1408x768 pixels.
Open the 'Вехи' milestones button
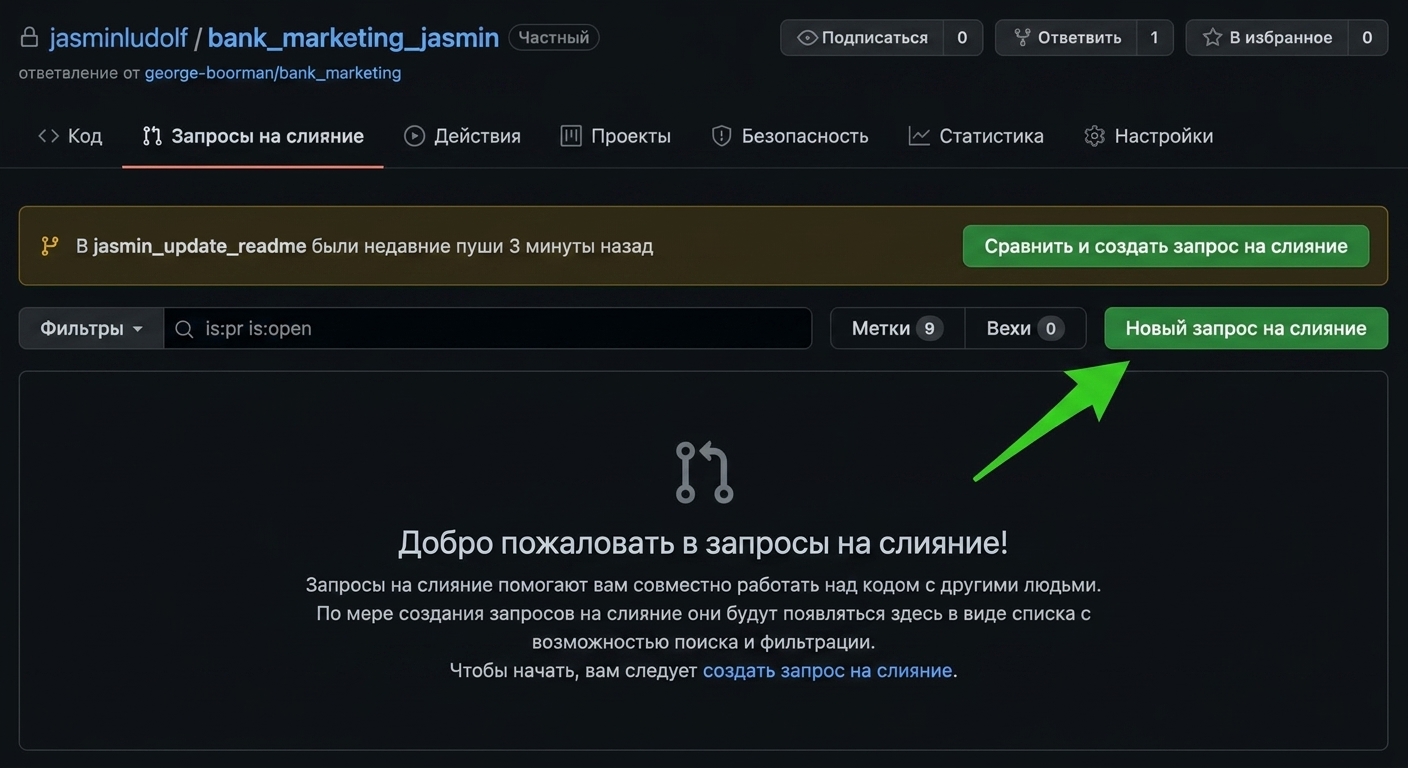point(1025,328)
